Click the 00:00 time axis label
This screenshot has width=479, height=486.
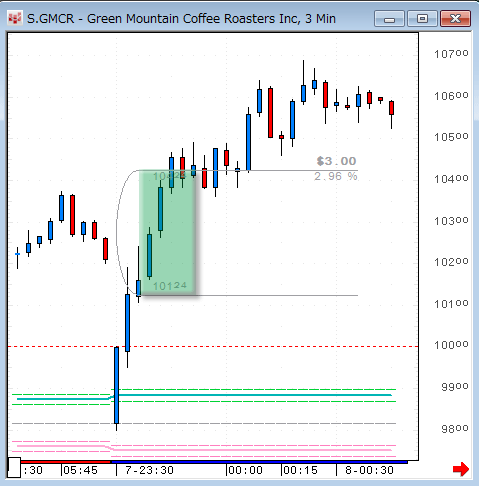click(x=246, y=470)
